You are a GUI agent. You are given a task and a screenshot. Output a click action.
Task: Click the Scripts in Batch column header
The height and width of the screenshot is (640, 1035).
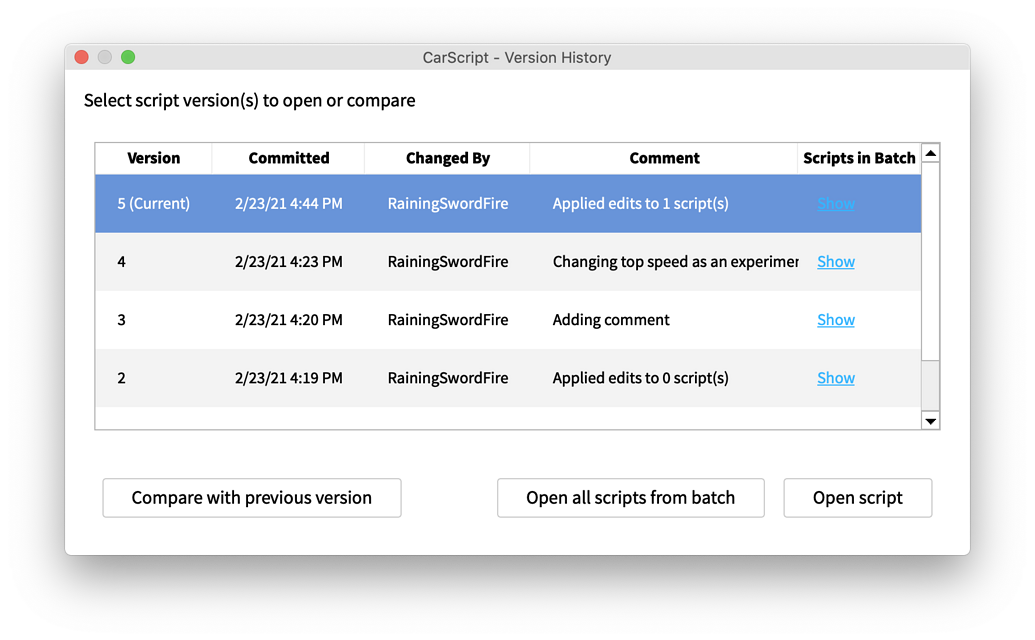click(x=858, y=158)
